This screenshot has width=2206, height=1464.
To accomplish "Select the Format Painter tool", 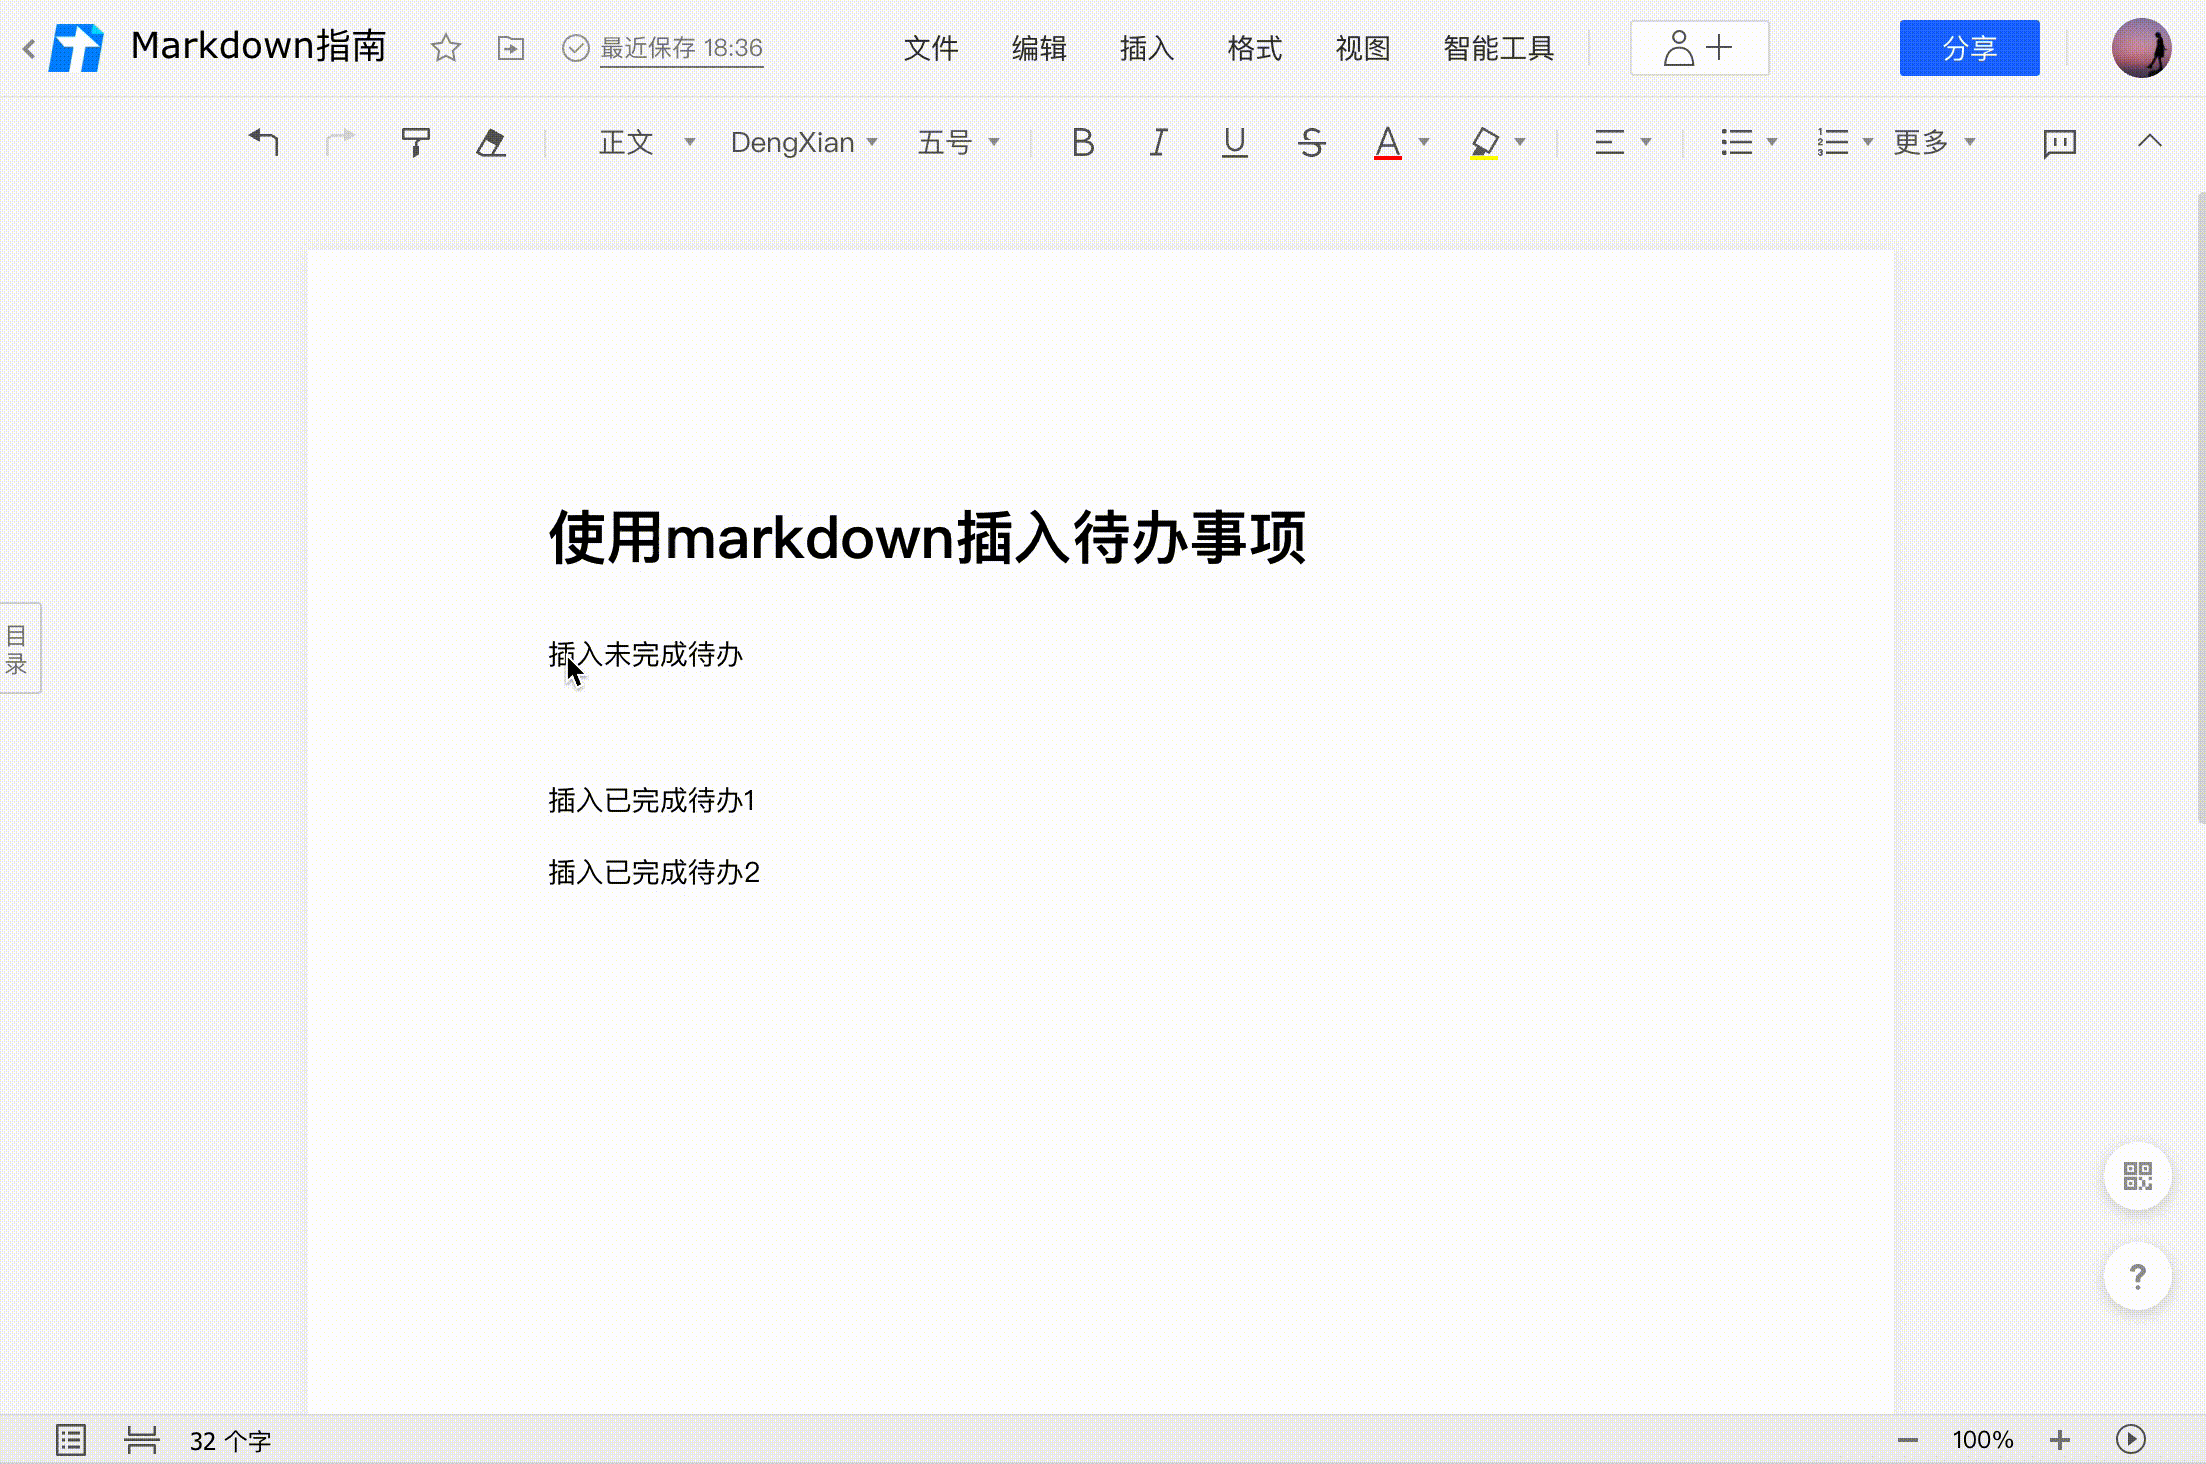I will (x=416, y=142).
